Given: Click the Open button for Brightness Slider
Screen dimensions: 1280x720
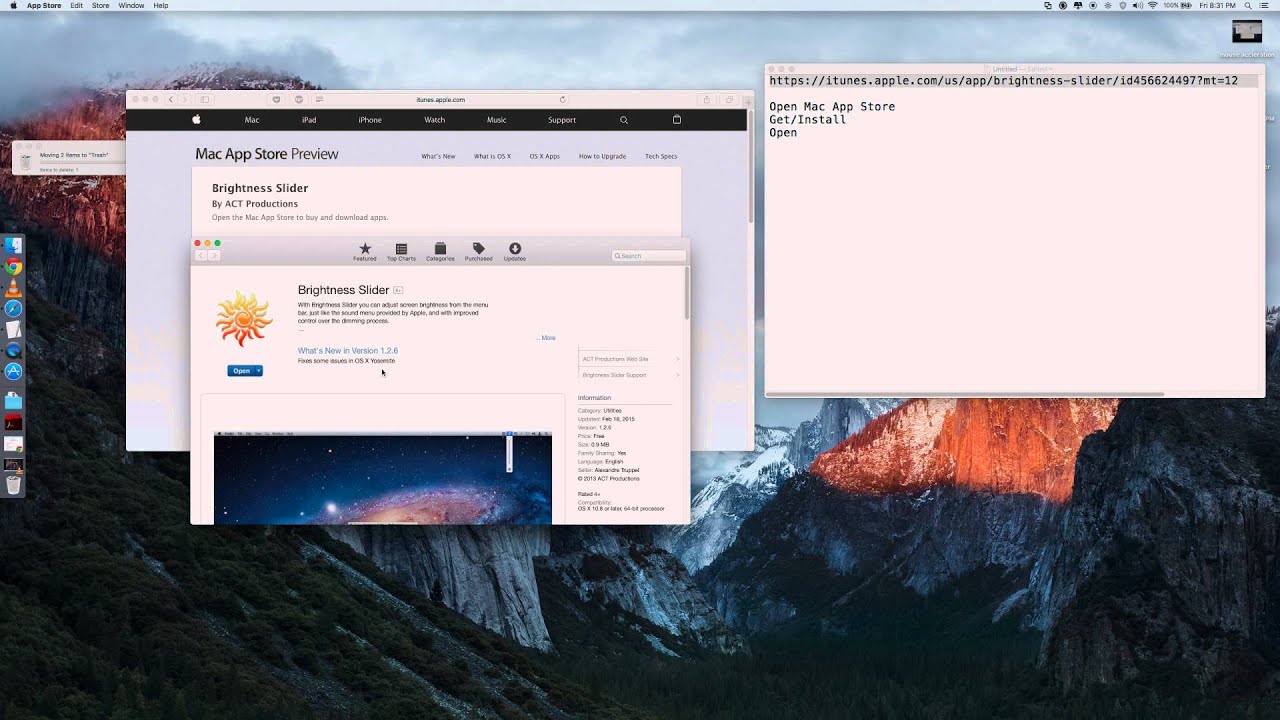Looking at the screenshot, I should point(240,371).
